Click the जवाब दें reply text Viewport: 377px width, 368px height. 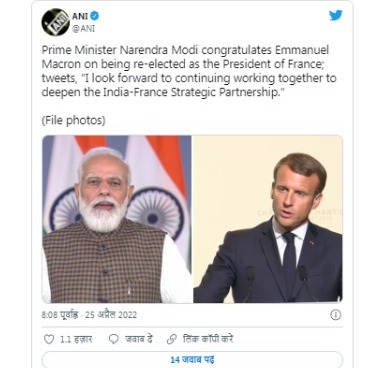pyautogui.click(x=139, y=339)
